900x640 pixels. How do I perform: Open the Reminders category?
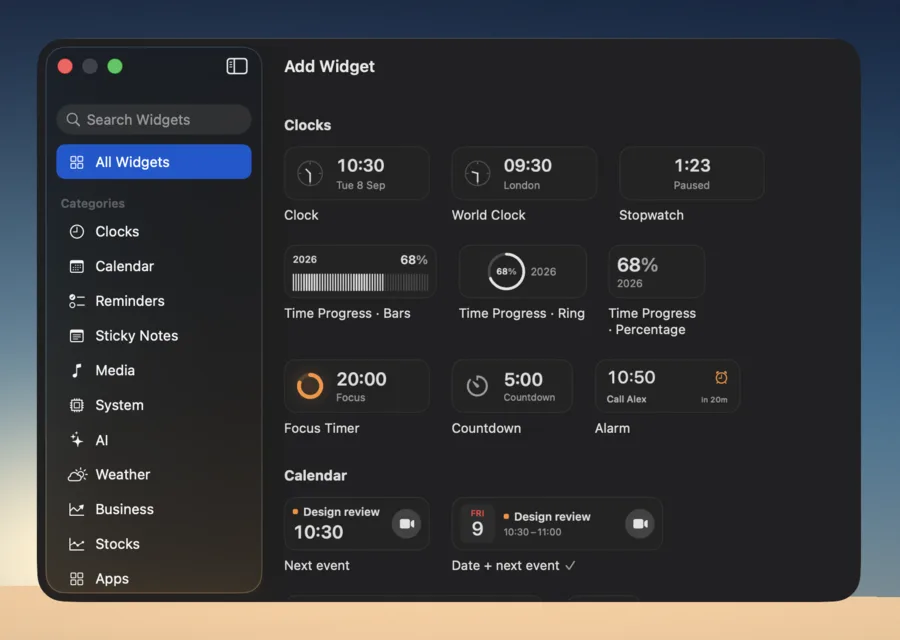click(154, 301)
